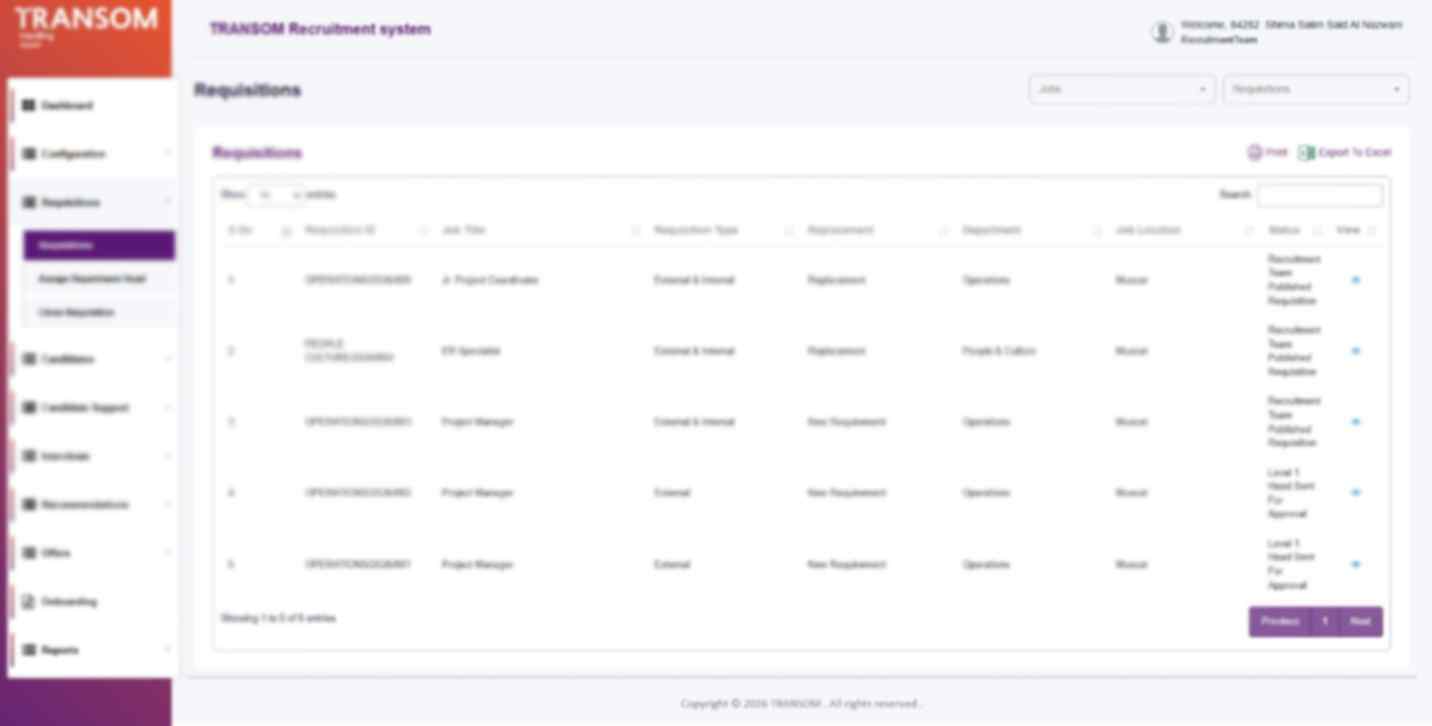Viewport: 1432px width, 726px height.
Task: Click the Next pagination button
Action: tap(1361, 622)
